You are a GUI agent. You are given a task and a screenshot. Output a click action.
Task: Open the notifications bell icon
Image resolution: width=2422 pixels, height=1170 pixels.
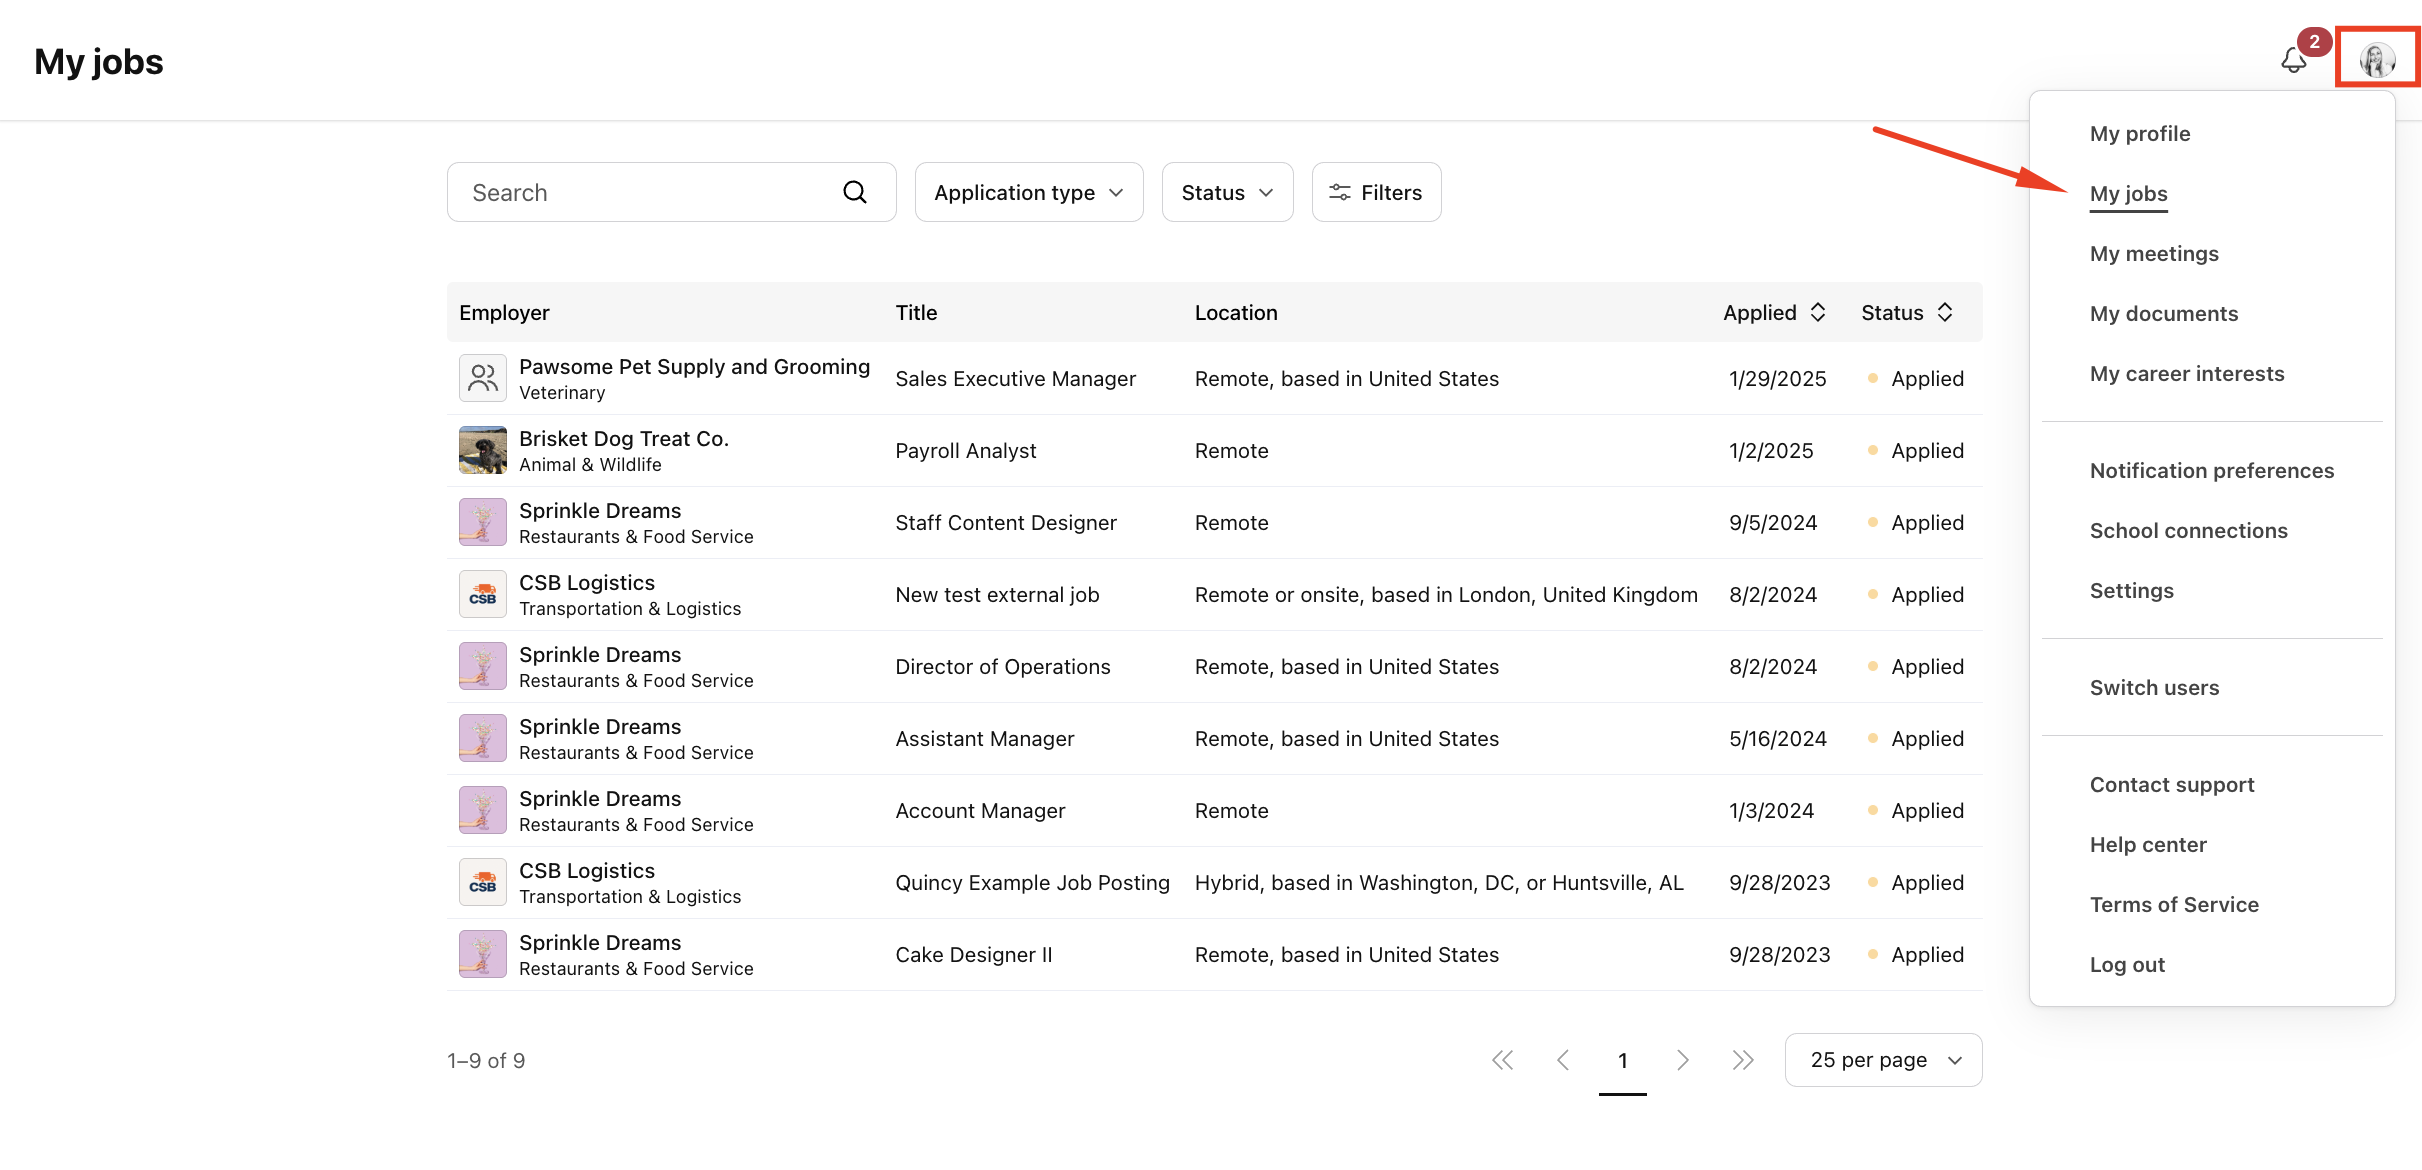[x=2293, y=61]
